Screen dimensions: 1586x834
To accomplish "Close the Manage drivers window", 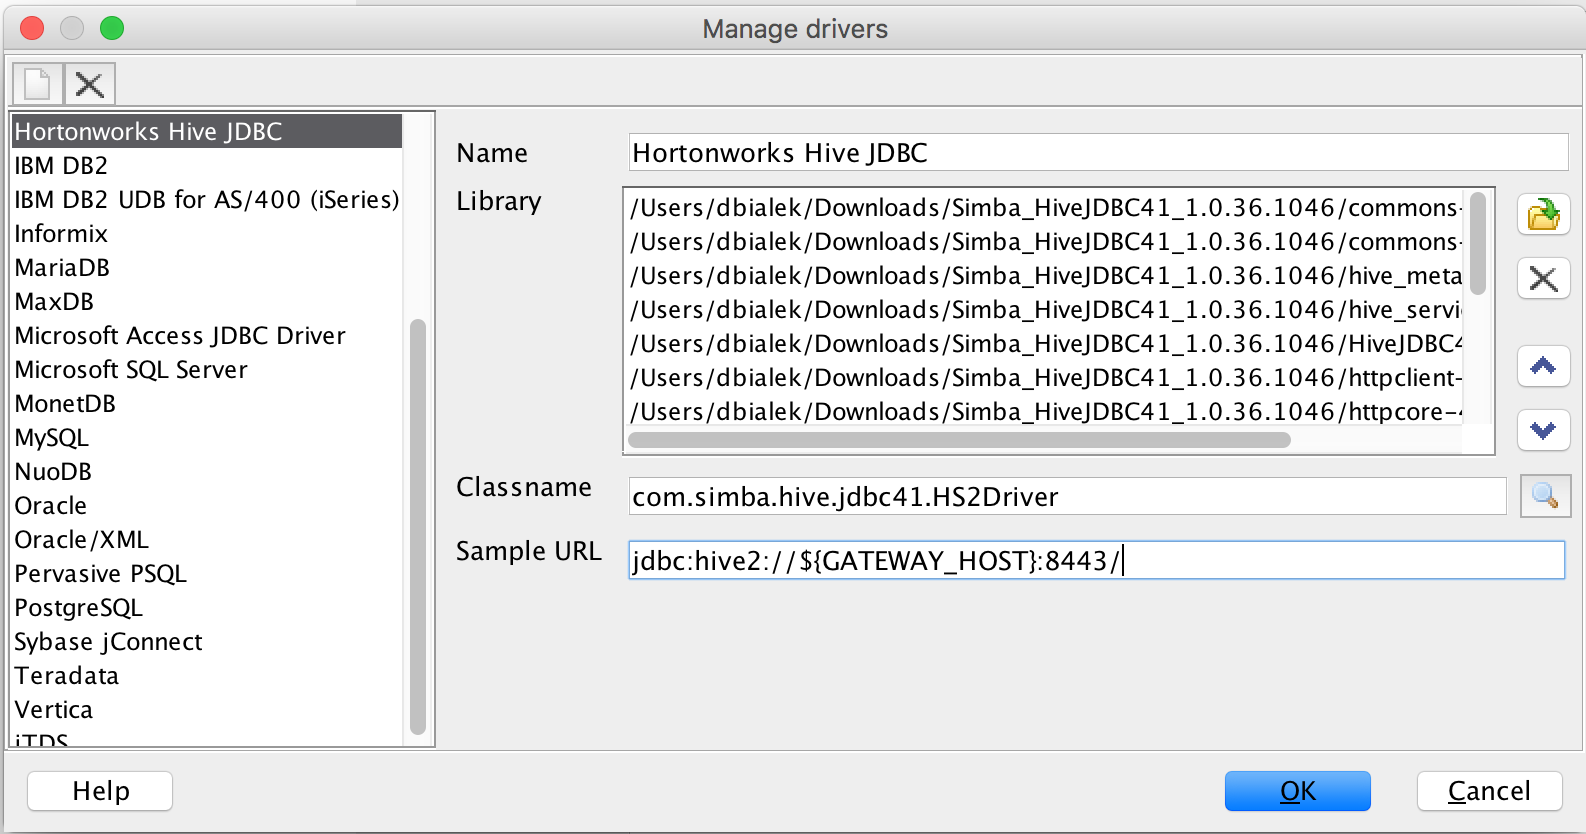I will tap(32, 28).
